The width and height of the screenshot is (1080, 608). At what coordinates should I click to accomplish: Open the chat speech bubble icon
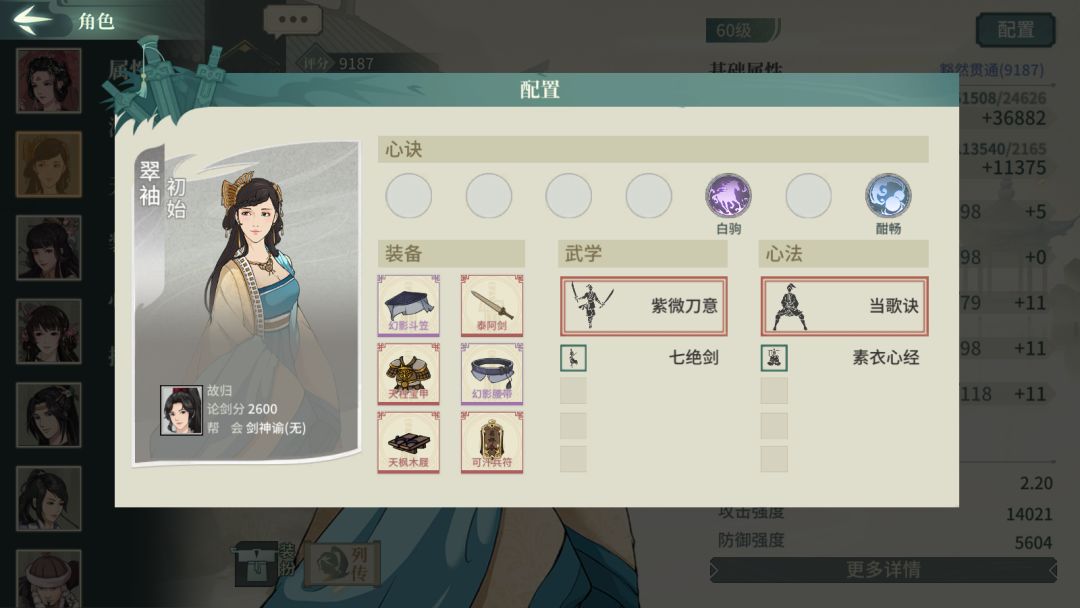pyautogui.click(x=293, y=21)
